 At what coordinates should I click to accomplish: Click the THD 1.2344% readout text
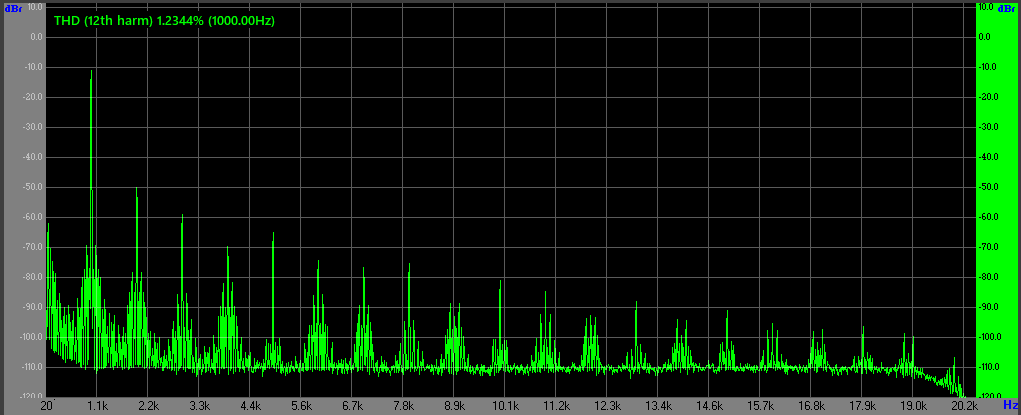165,20
